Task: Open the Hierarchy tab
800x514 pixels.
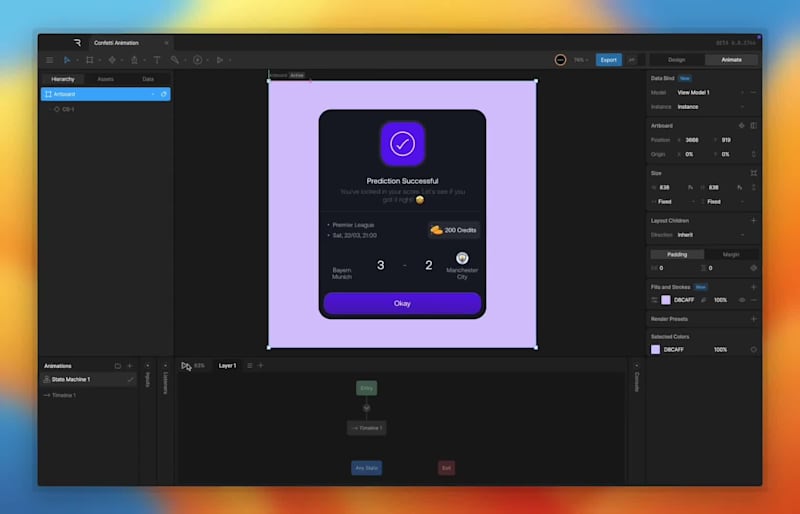Action: coord(63,79)
